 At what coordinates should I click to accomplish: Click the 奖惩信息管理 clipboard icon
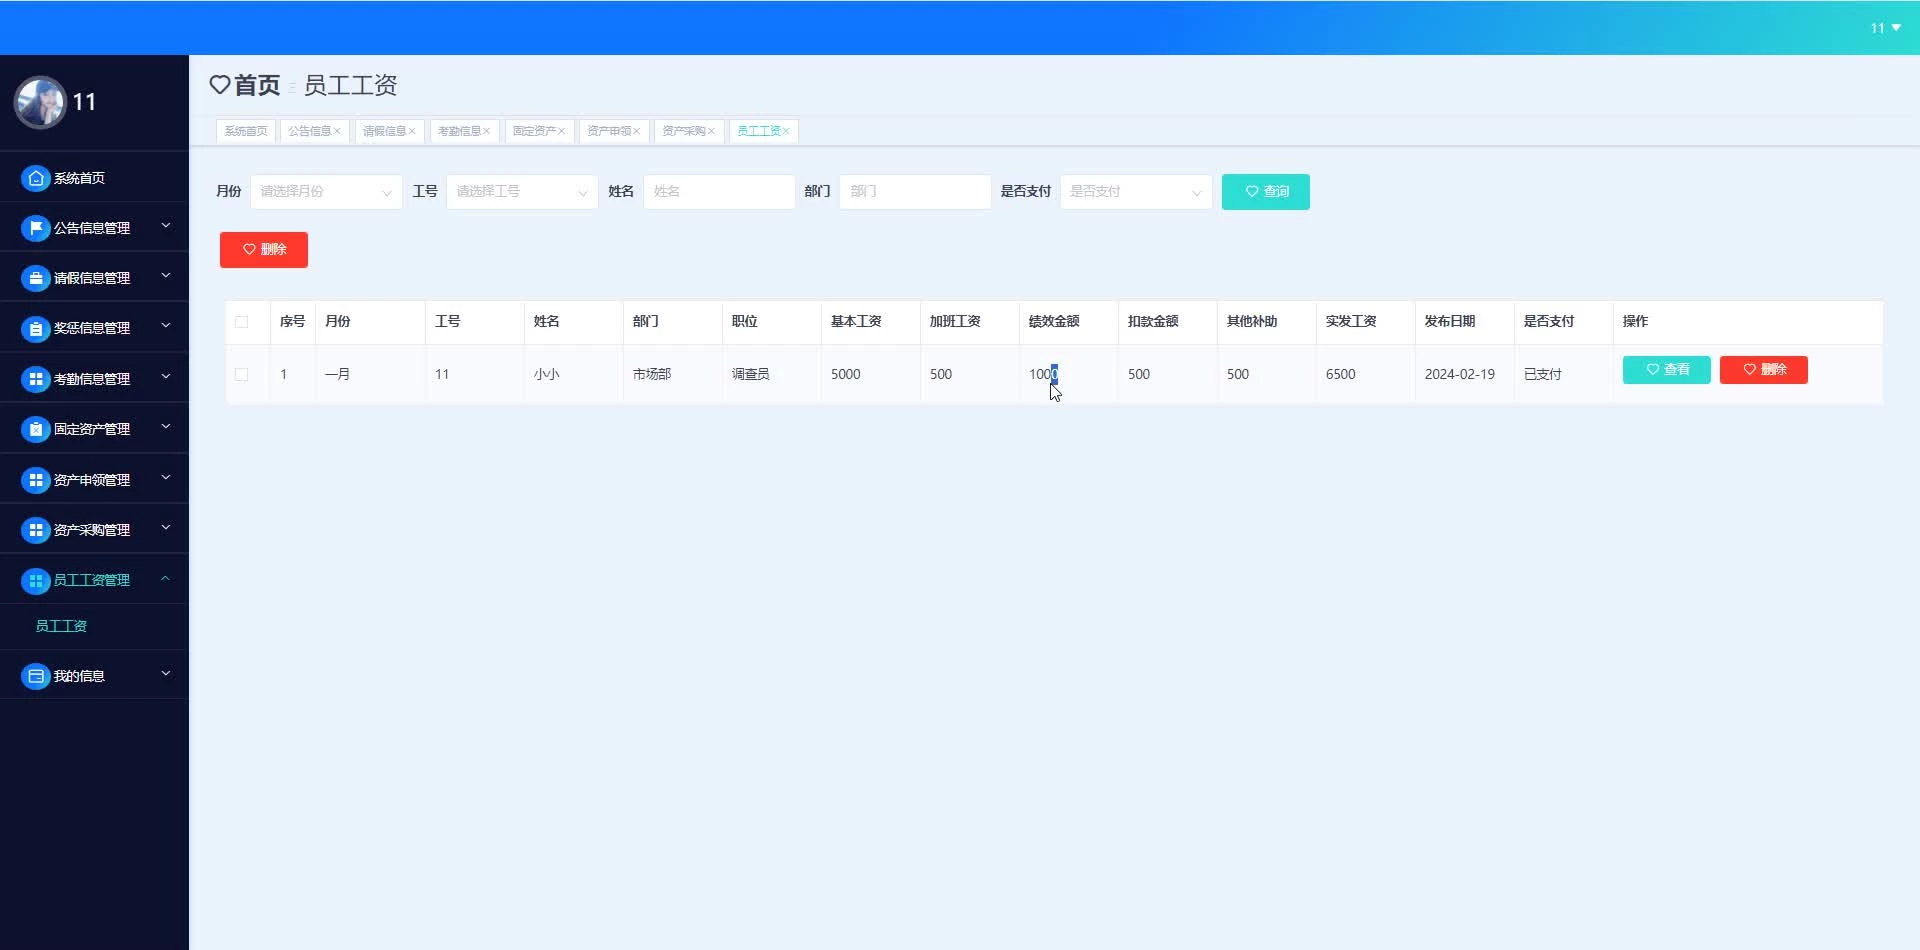pyautogui.click(x=36, y=328)
